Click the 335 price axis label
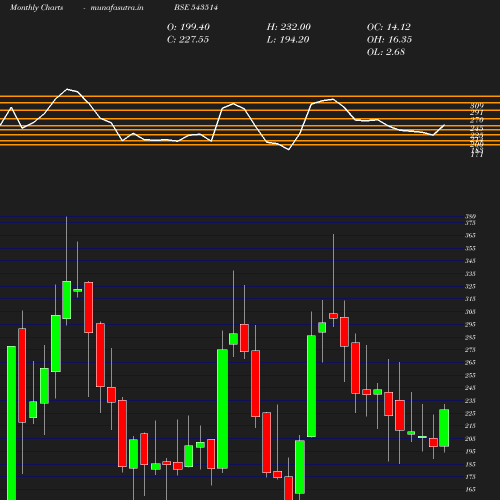The height and width of the screenshot is (500, 500). tap(470, 274)
